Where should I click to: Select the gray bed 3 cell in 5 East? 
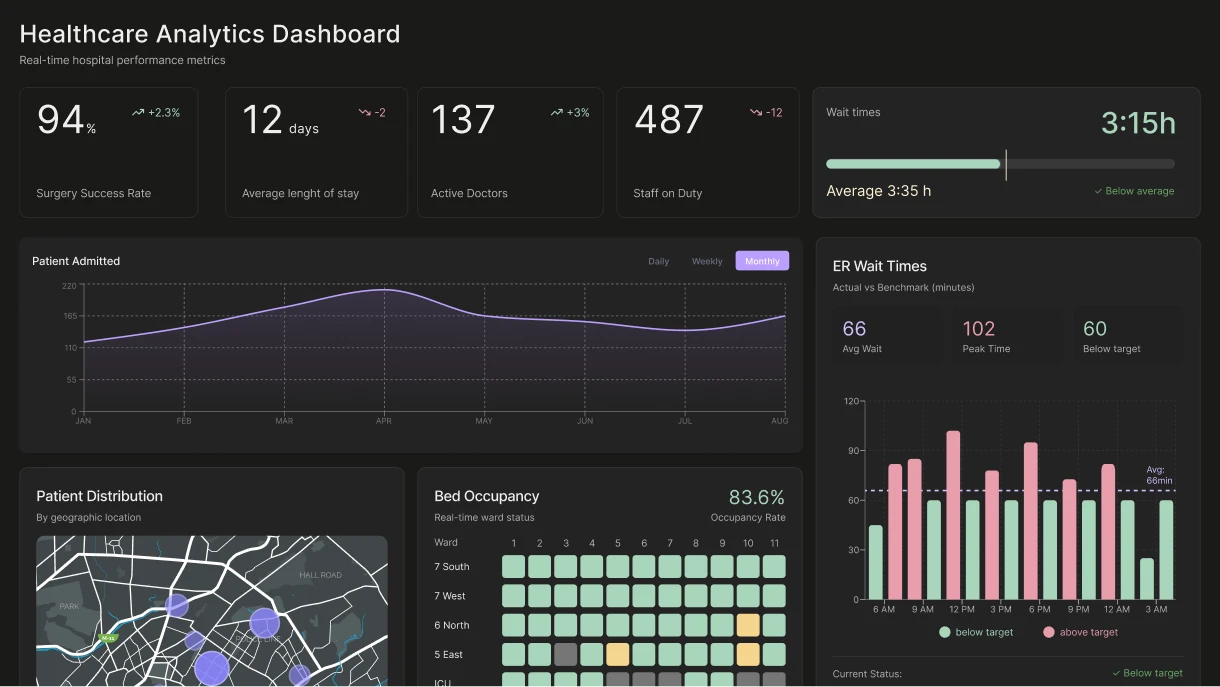[566, 655]
